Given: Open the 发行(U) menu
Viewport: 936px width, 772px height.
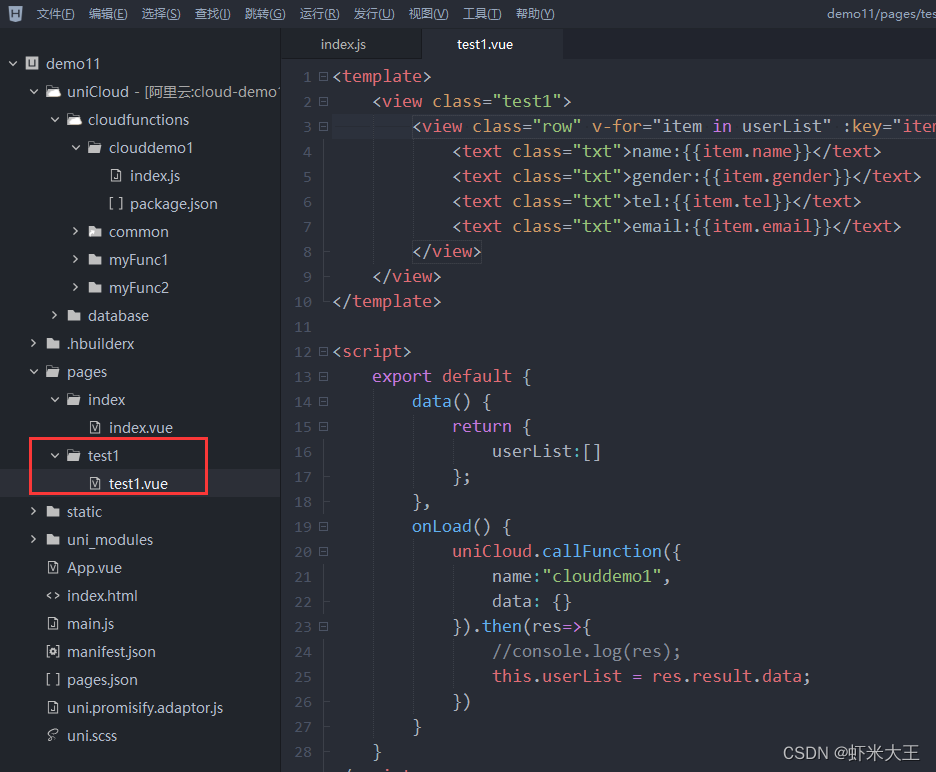Looking at the screenshot, I should (374, 14).
